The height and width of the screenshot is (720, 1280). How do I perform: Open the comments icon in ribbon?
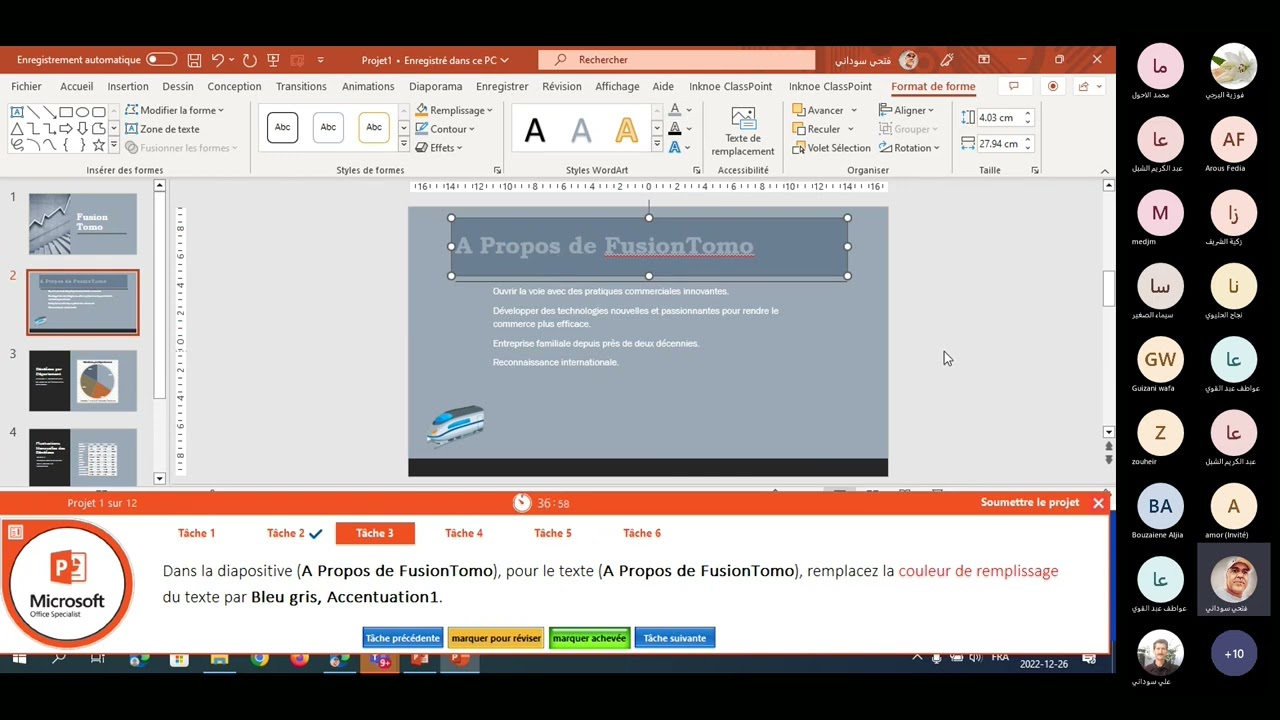point(1013,87)
